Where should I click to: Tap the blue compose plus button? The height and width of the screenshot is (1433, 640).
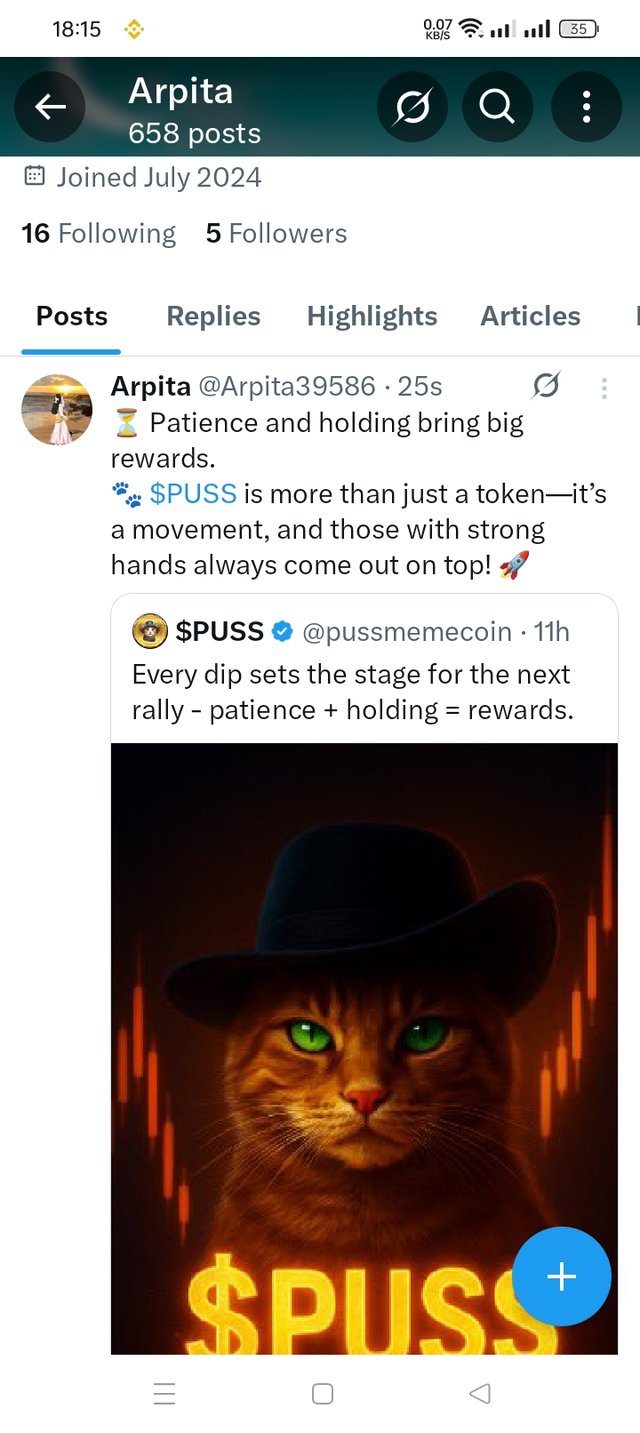(561, 1276)
